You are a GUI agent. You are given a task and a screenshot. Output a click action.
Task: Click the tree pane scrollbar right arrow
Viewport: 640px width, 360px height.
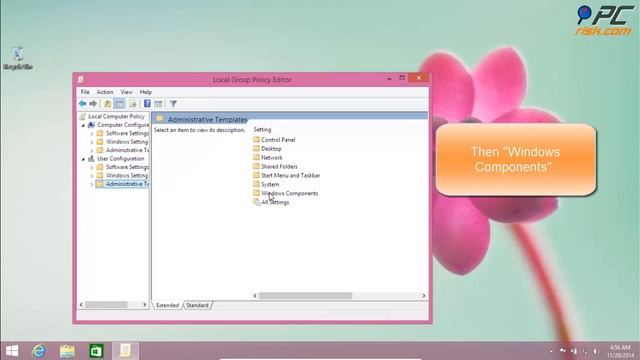pyautogui.click(x=144, y=304)
